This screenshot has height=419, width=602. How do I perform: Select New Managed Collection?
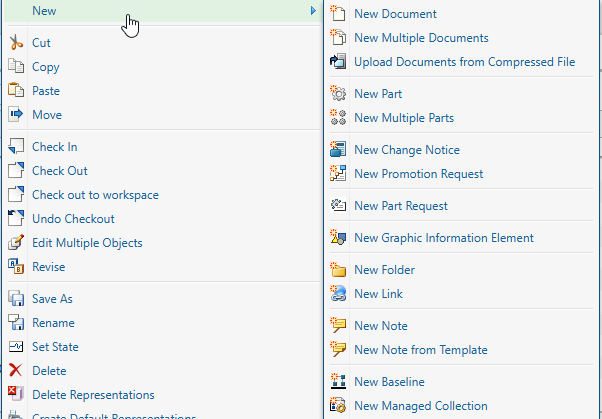[420, 406]
